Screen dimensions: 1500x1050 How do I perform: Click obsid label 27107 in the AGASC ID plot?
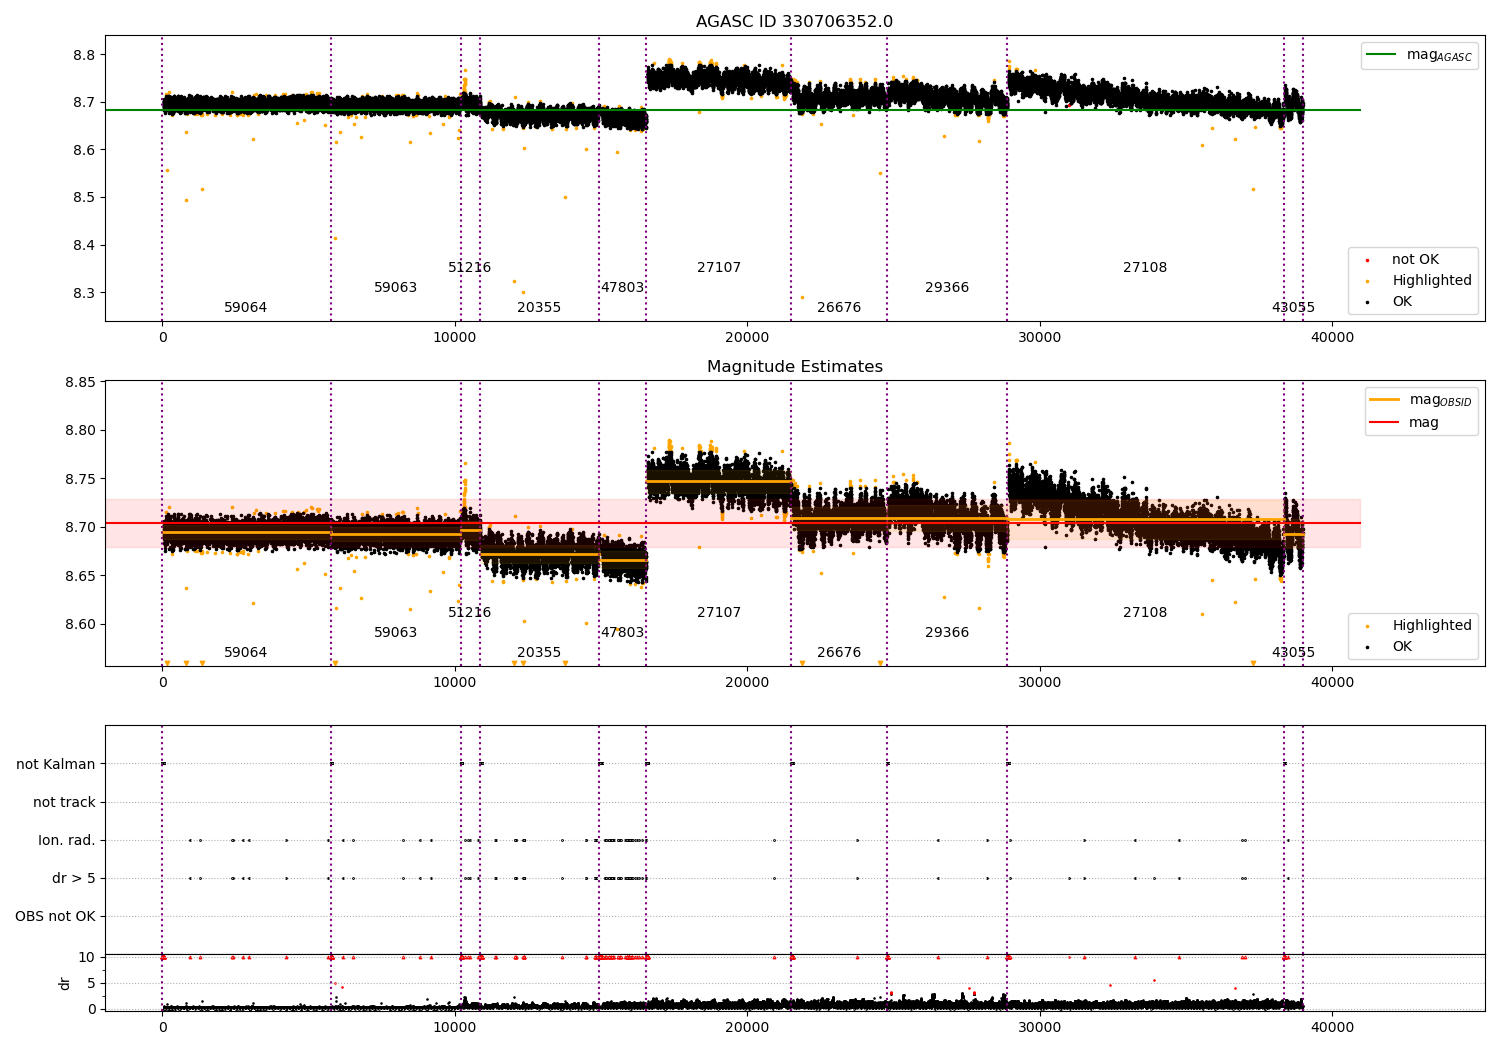click(719, 268)
